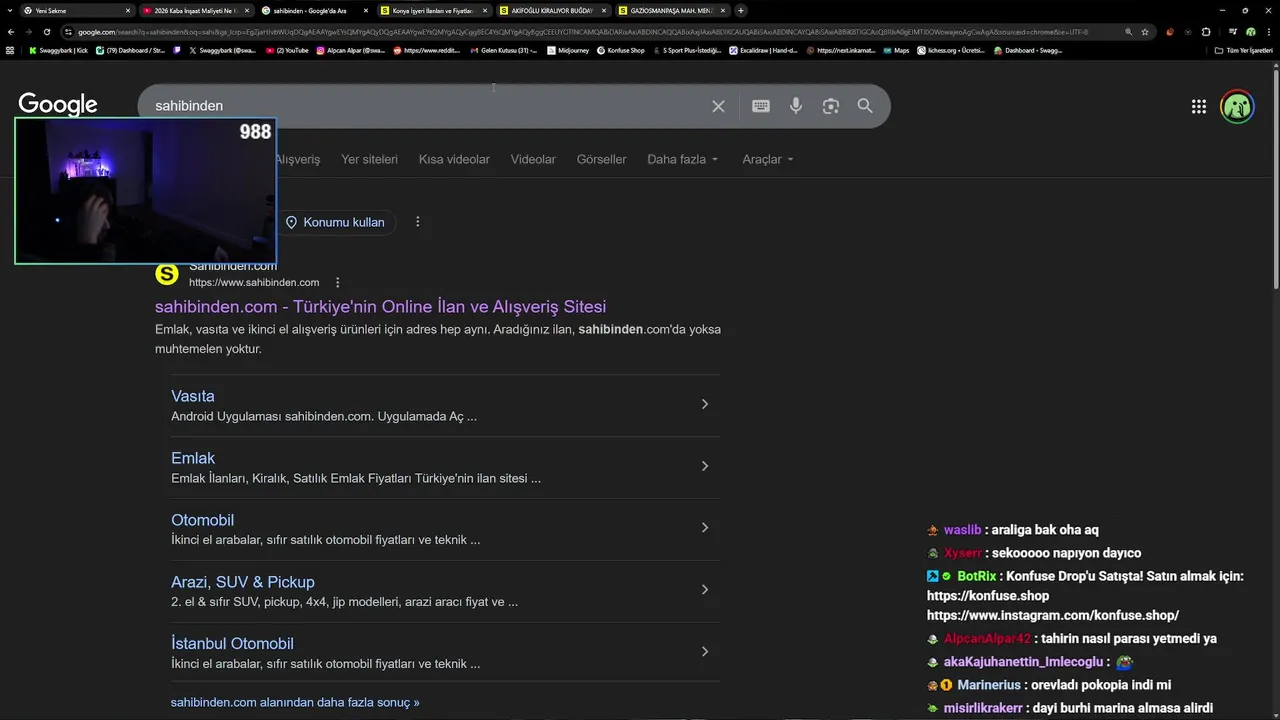Switch to the AKİFOĞLU KİRALIYOR browser tab
Screen dimensions: 1280x720
click(x=553, y=10)
